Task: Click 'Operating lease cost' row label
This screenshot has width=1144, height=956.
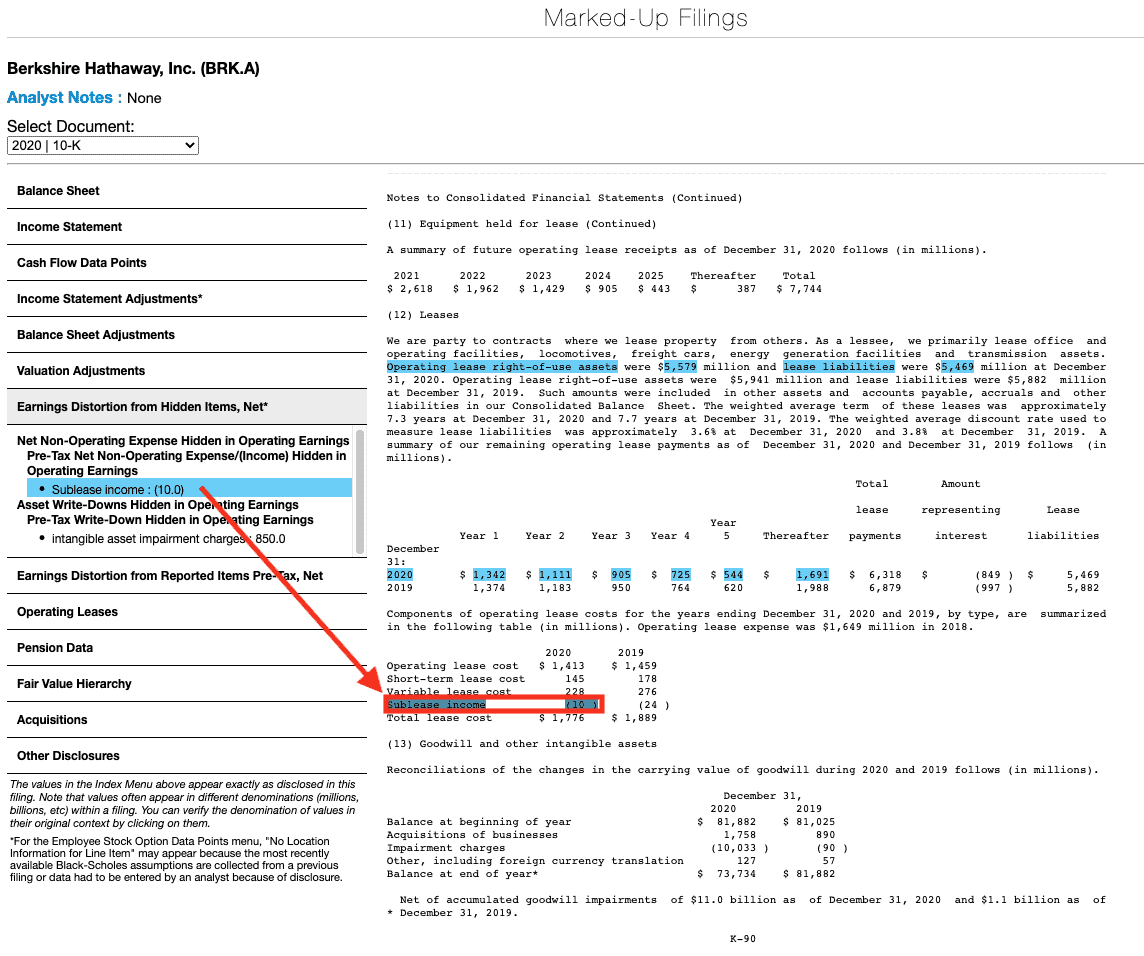Action: click(x=452, y=666)
